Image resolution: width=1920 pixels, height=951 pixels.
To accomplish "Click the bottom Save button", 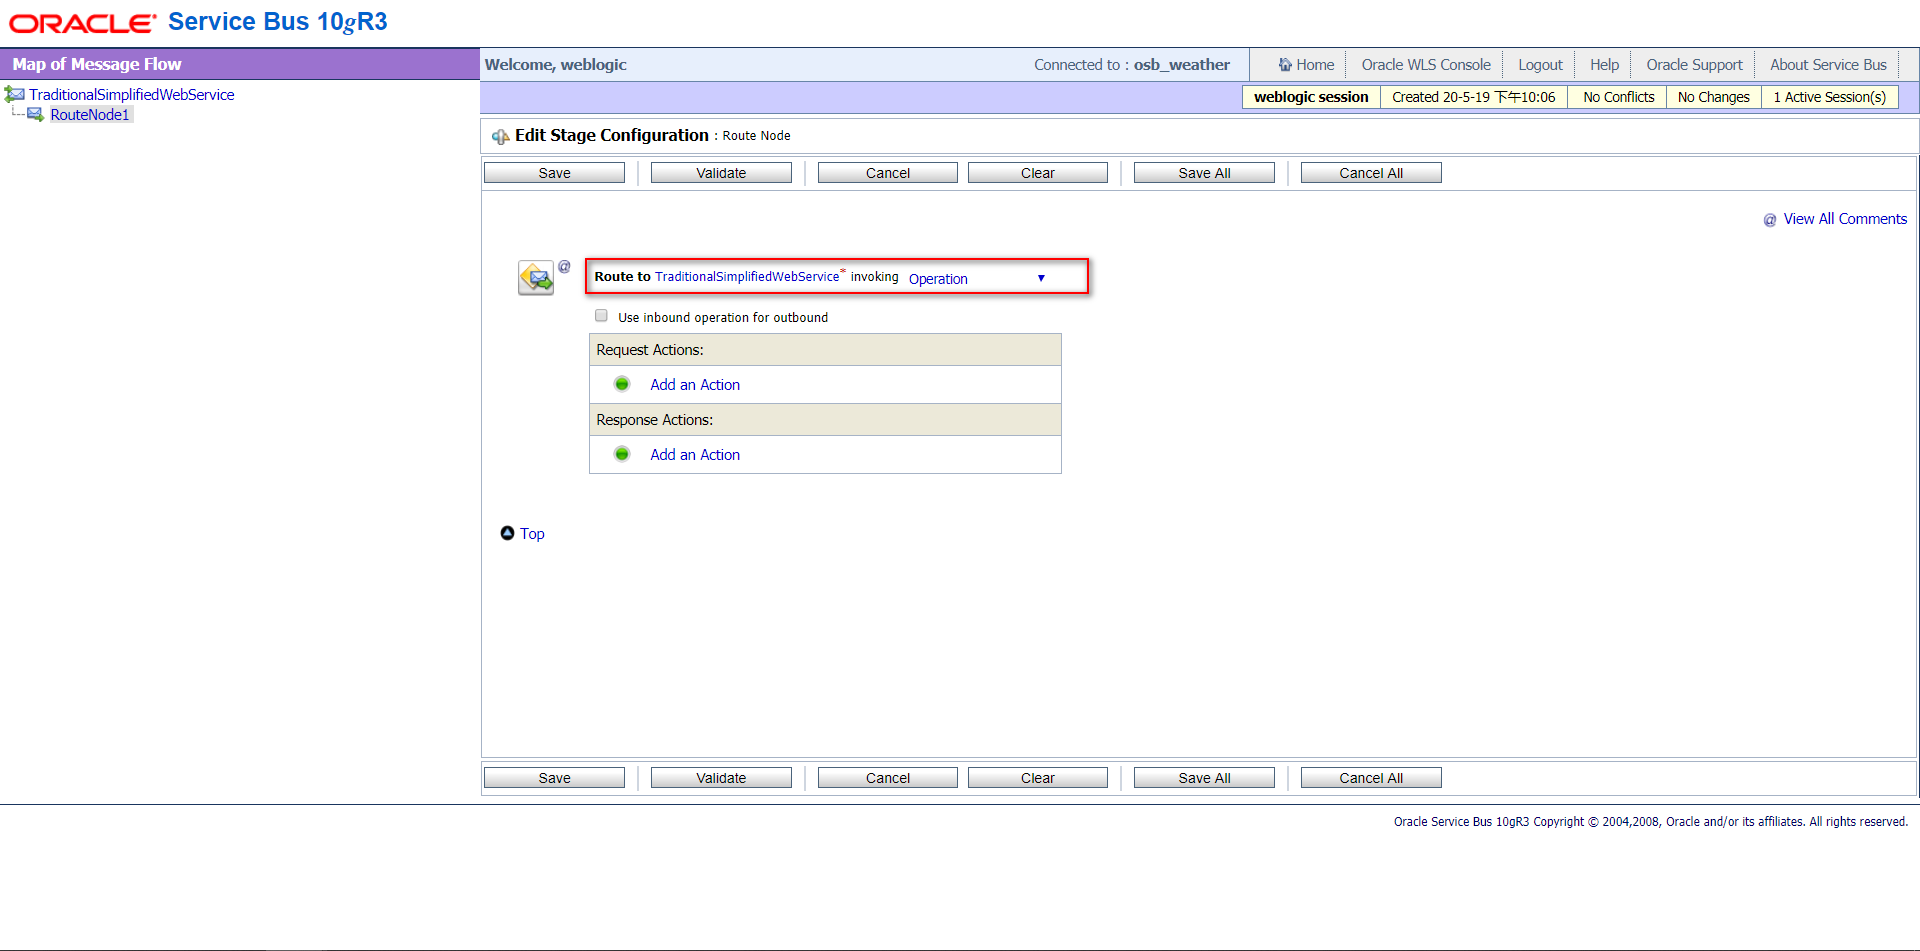I will point(554,778).
